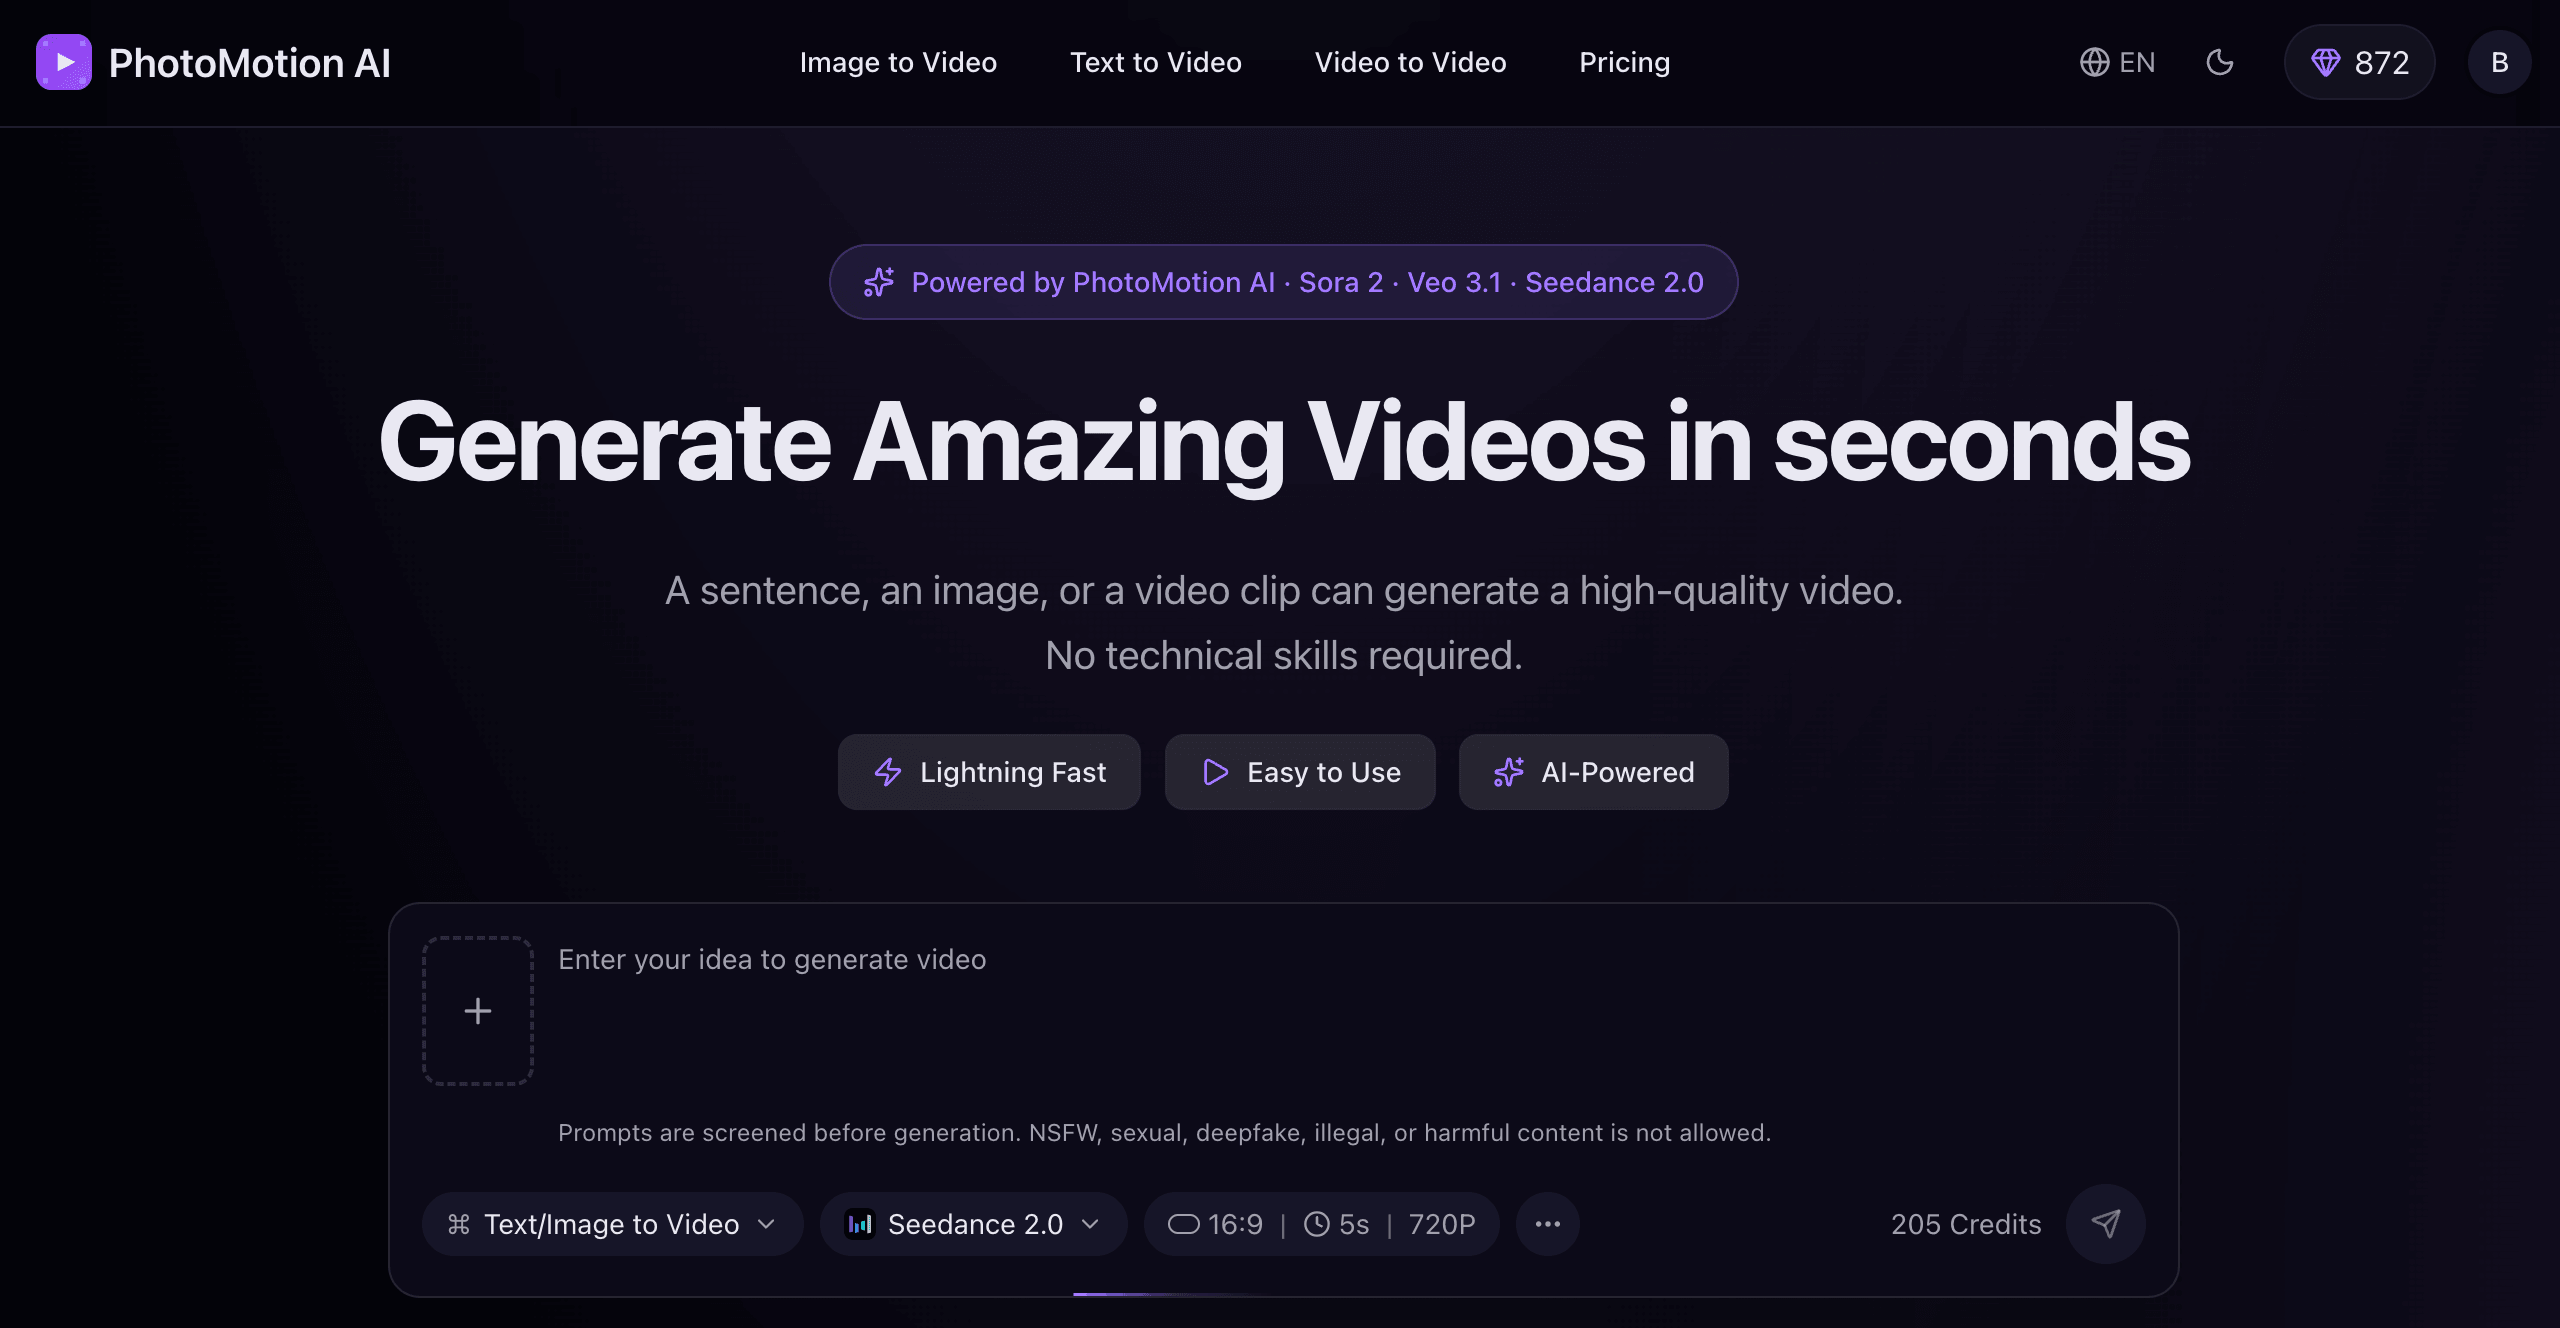2560x1328 pixels.
Task: Toggle dark mode with the moon icon
Action: coord(2220,62)
